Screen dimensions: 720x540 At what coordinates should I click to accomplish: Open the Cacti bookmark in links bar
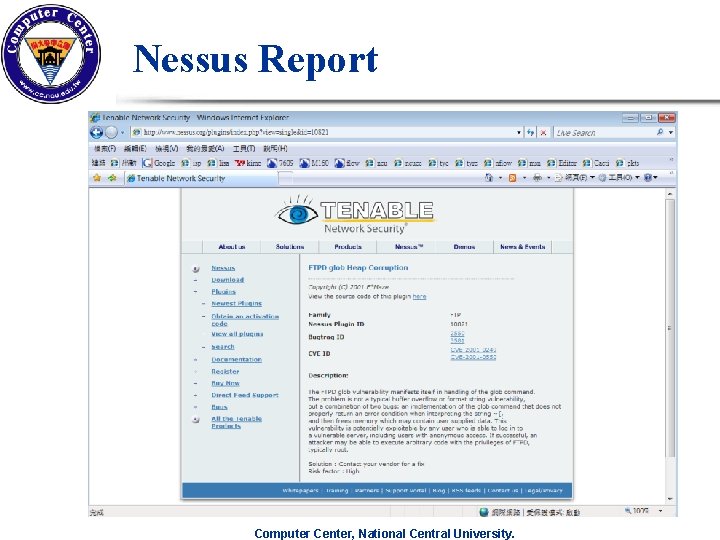(x=596, y=163)
